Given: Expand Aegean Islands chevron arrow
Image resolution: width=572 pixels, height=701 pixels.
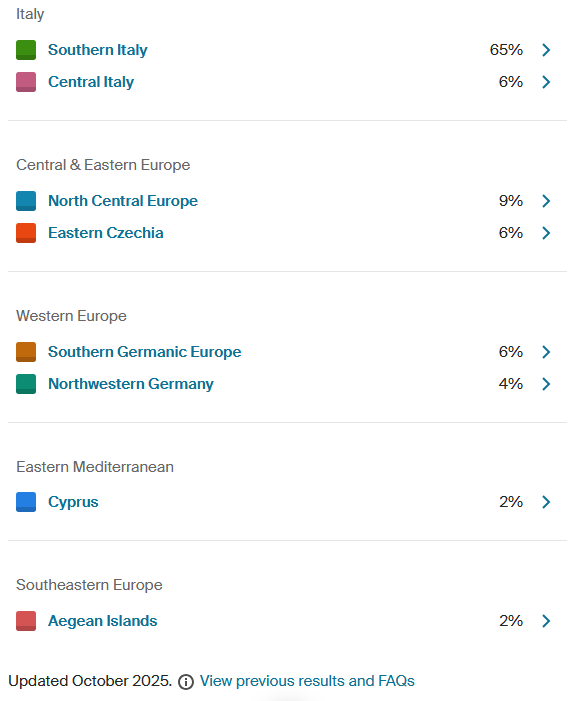Looking at the screenshot, I should [x=546, y=621].
